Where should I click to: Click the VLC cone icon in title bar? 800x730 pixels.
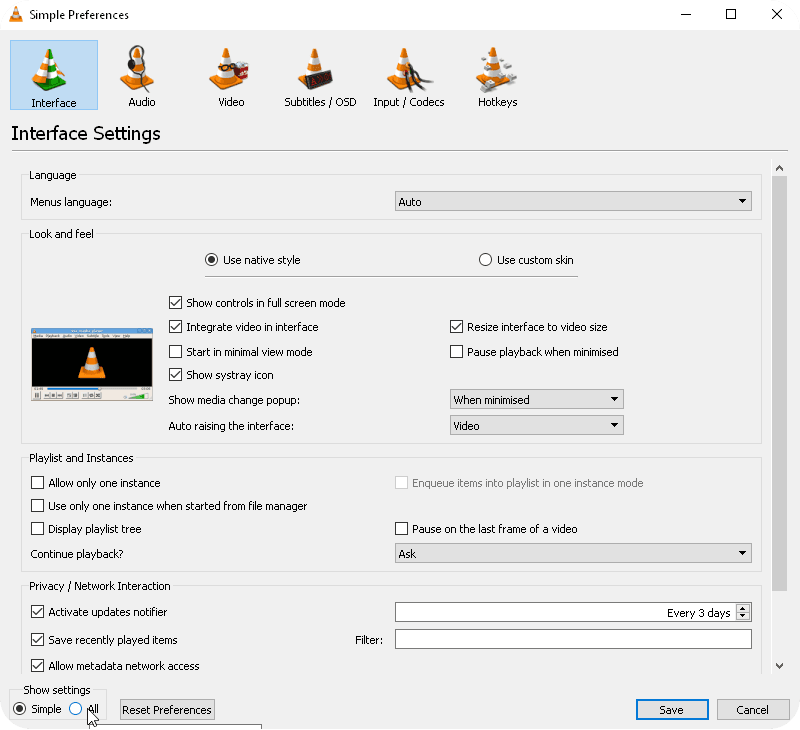point(16,14)
